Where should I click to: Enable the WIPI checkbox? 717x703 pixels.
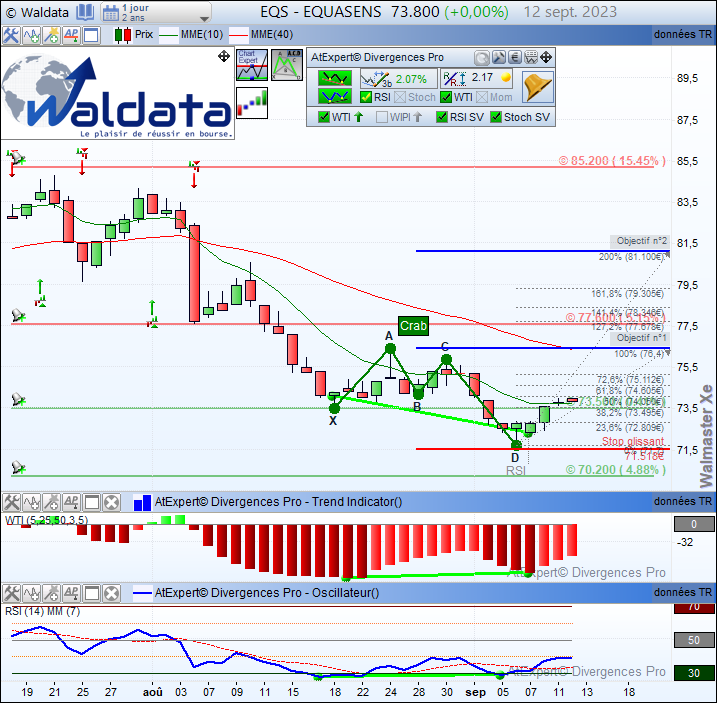(x=382, y=117)
